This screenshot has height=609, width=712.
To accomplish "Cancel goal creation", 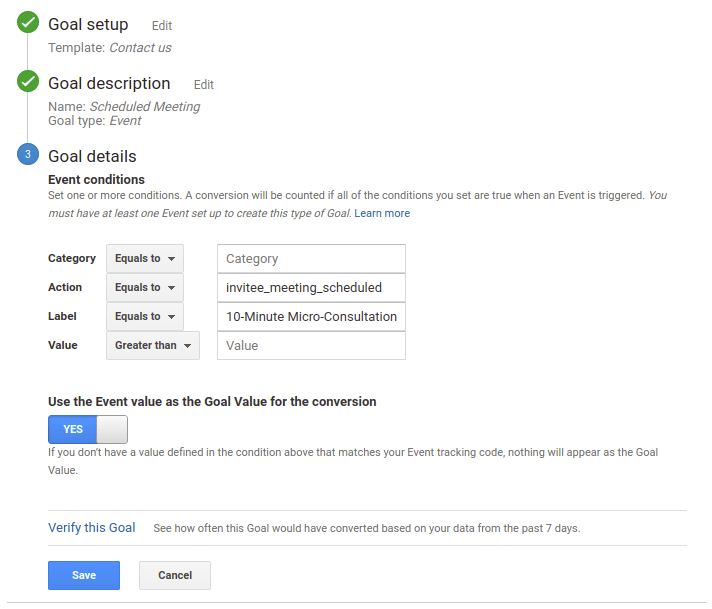I will (x=175, y=575).
